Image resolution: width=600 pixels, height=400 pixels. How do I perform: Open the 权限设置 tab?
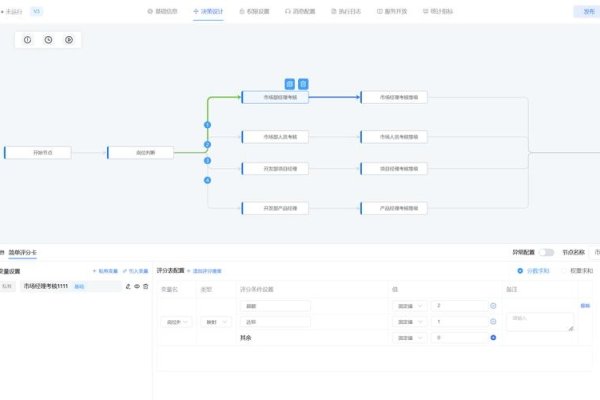[x=254, y=11]
